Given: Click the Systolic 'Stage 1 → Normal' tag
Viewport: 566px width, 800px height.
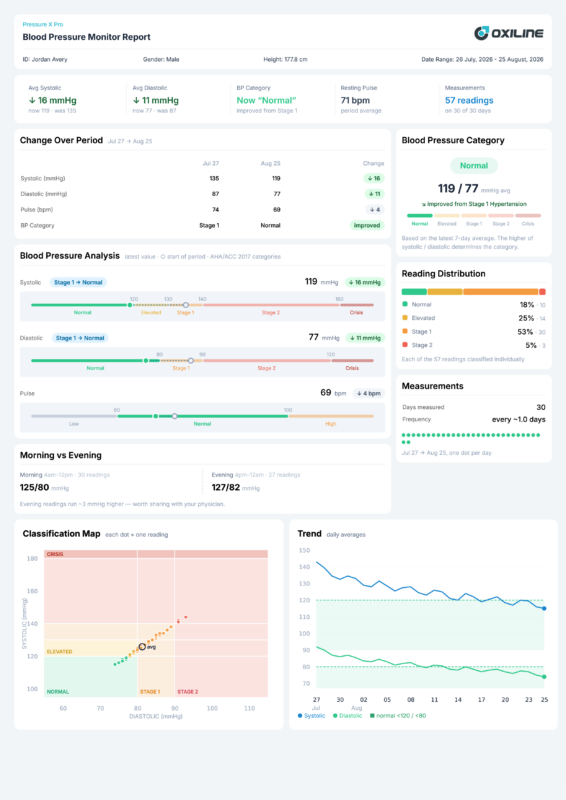Looking at the screenshot, I should [78, 282].
